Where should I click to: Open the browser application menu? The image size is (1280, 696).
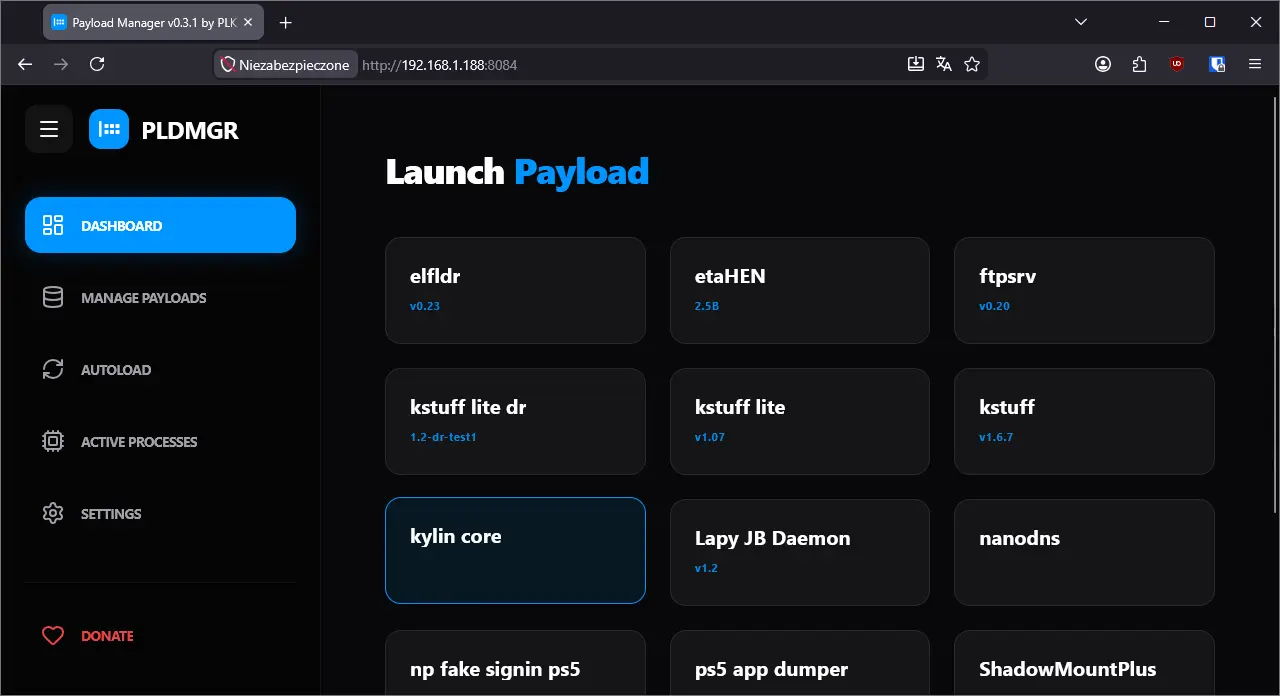pyautogui.click(x=1255, y=64)
